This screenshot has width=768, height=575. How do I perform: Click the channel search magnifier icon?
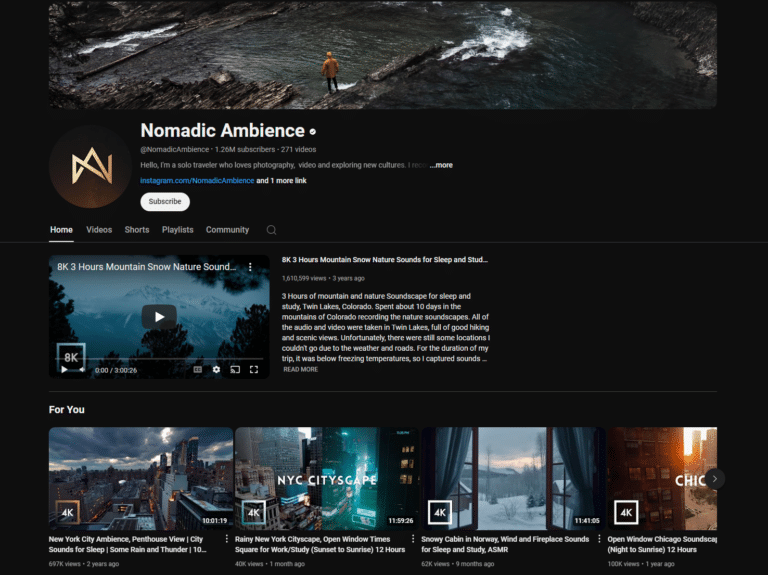point(271,230)
